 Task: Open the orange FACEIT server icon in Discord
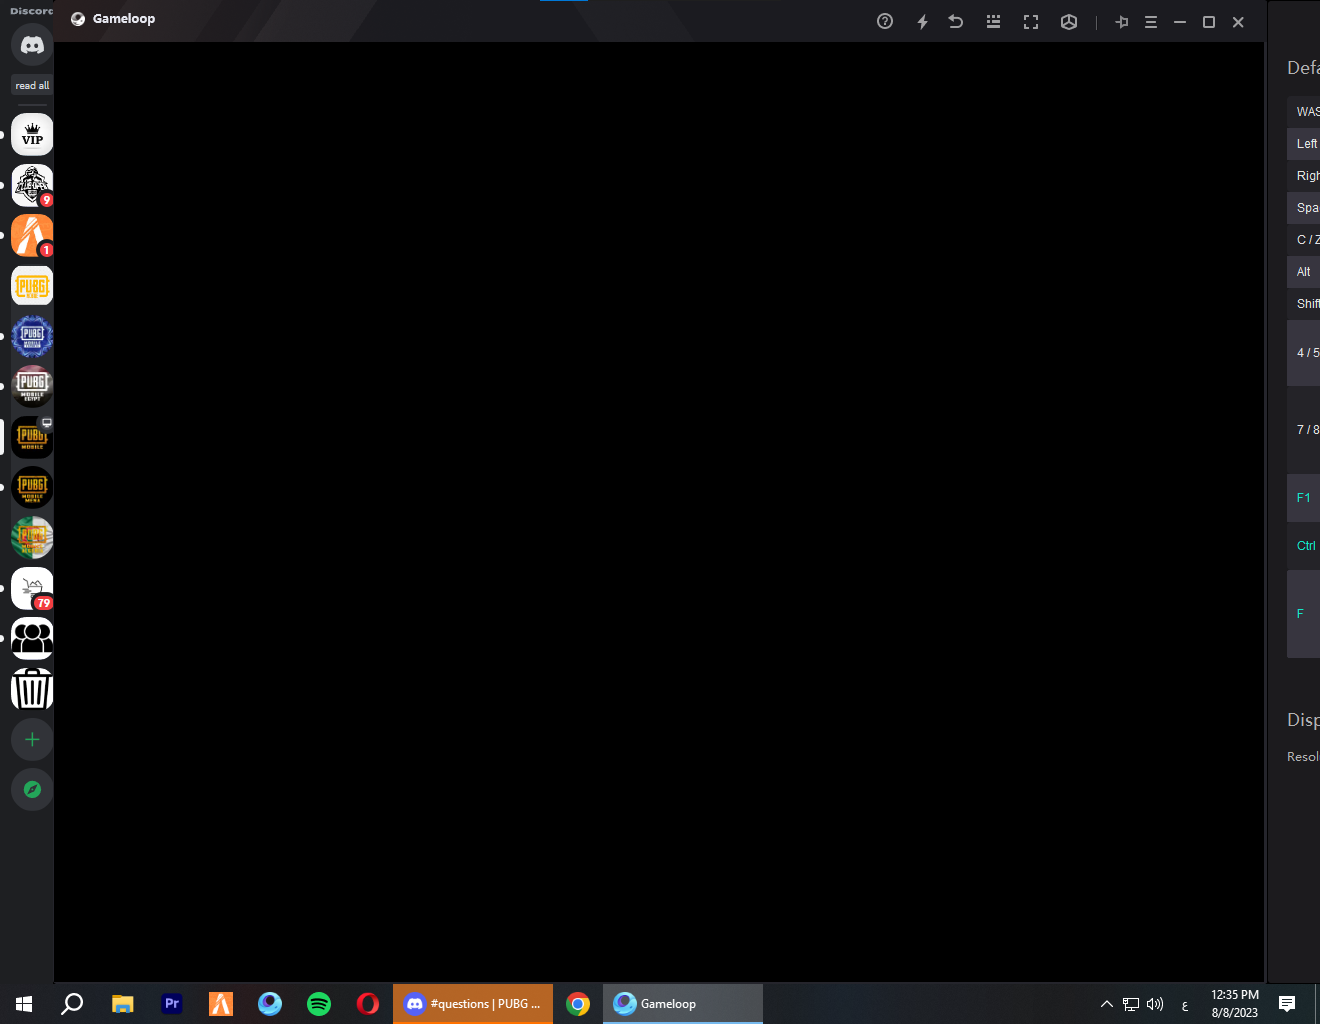[32, 236]
